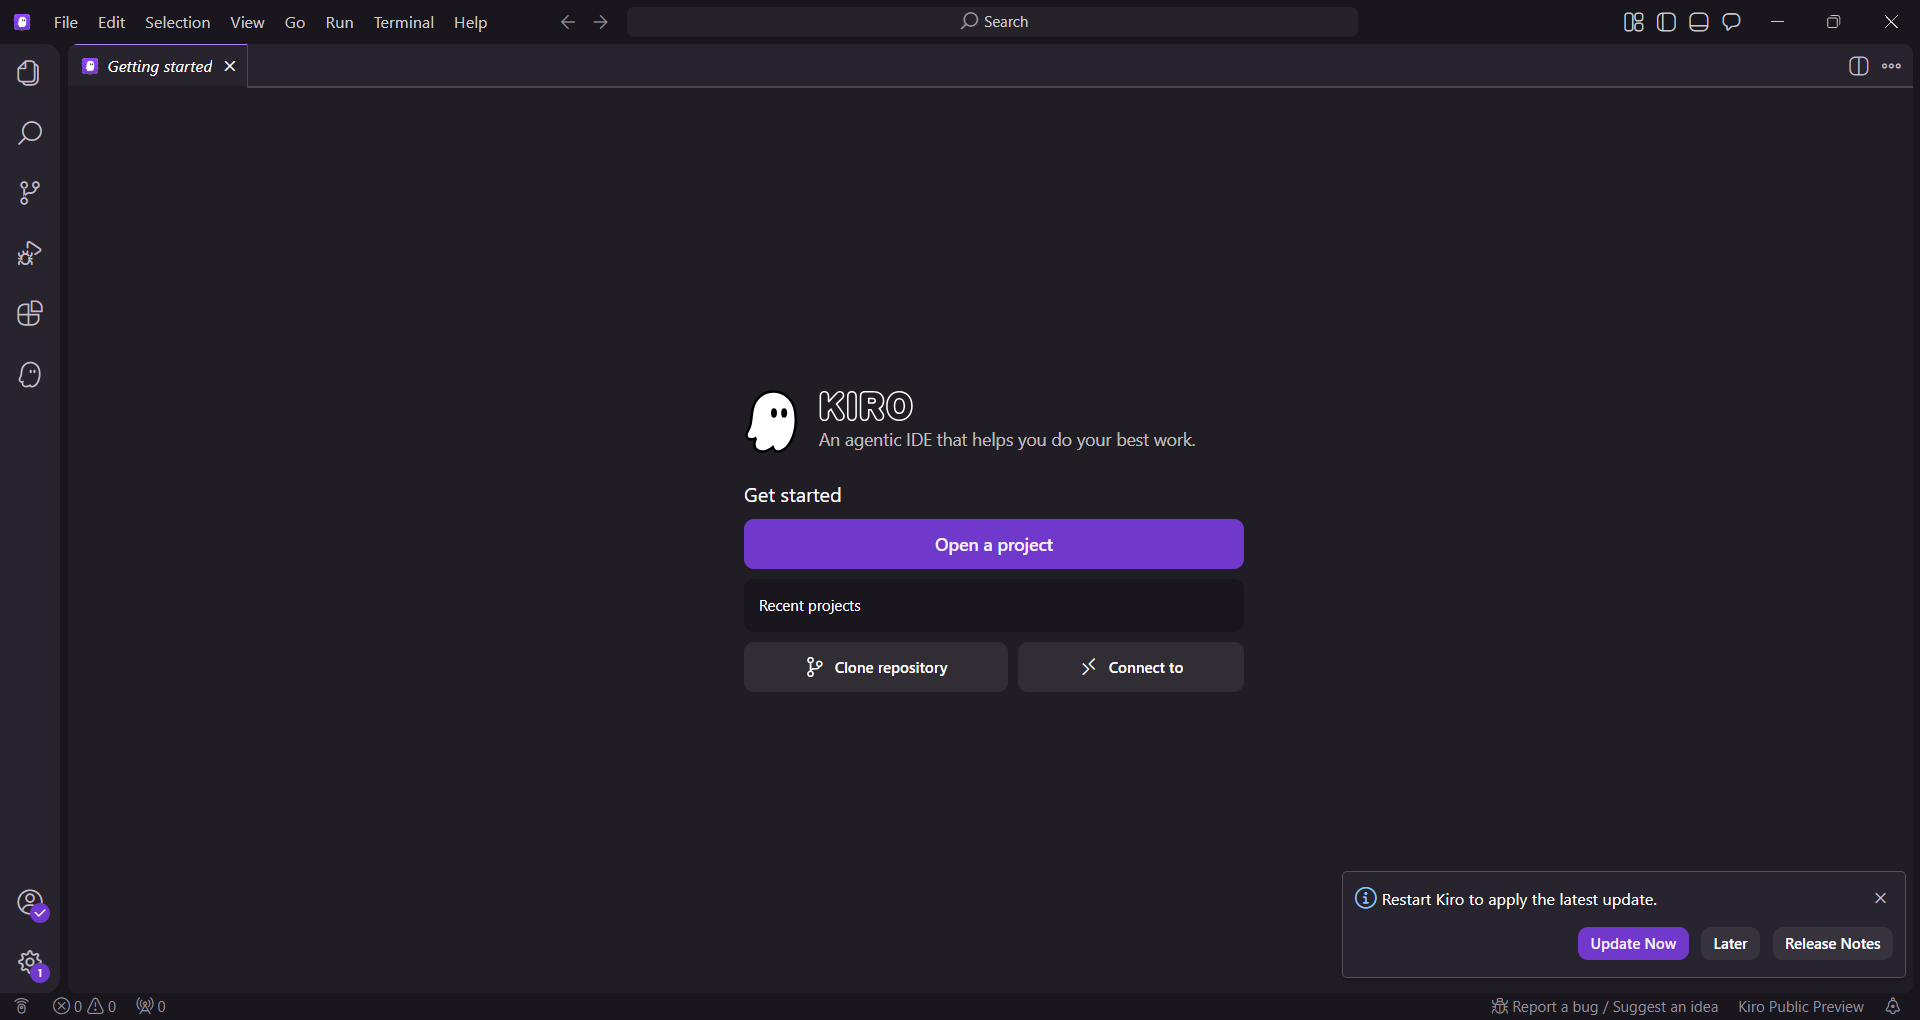Open the Customize Layout options
This screenshot has height=1020, width=1920.
(x=1633, y=22)
